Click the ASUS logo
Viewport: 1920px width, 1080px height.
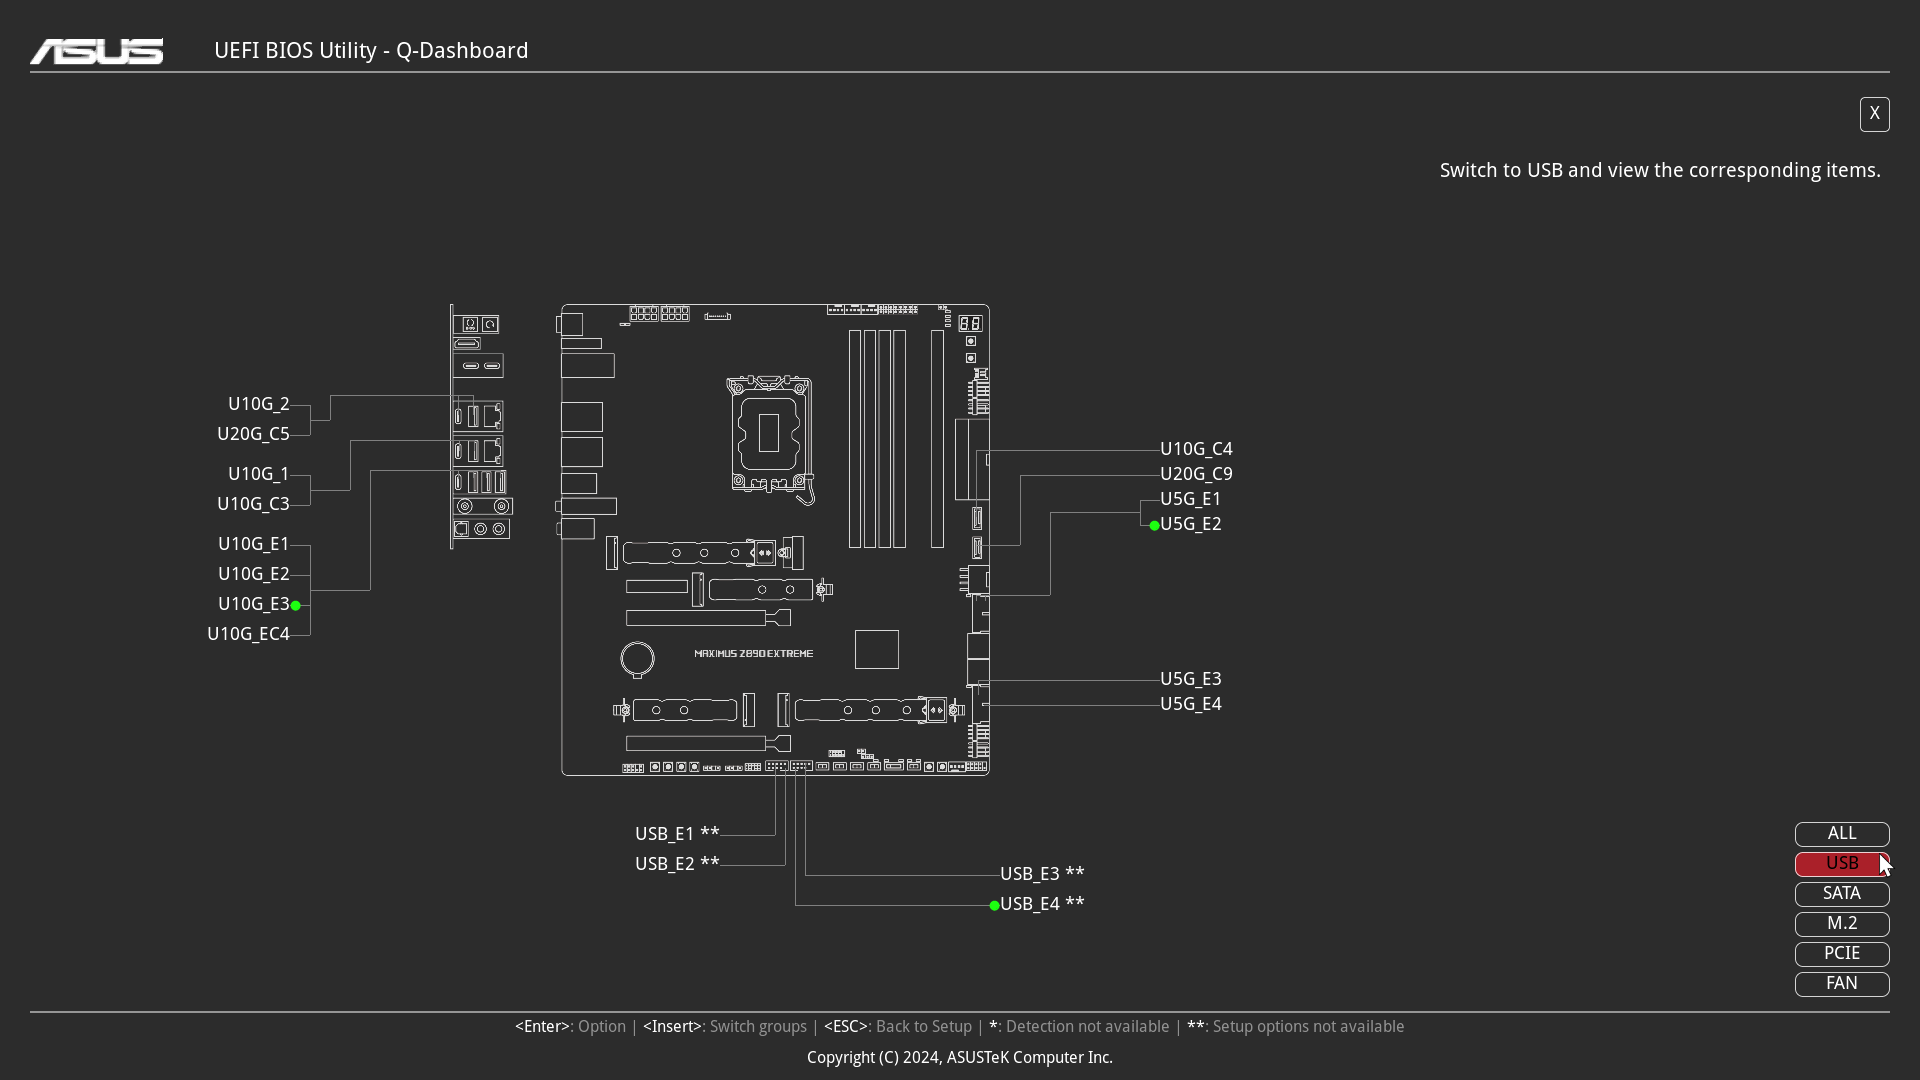96,51
